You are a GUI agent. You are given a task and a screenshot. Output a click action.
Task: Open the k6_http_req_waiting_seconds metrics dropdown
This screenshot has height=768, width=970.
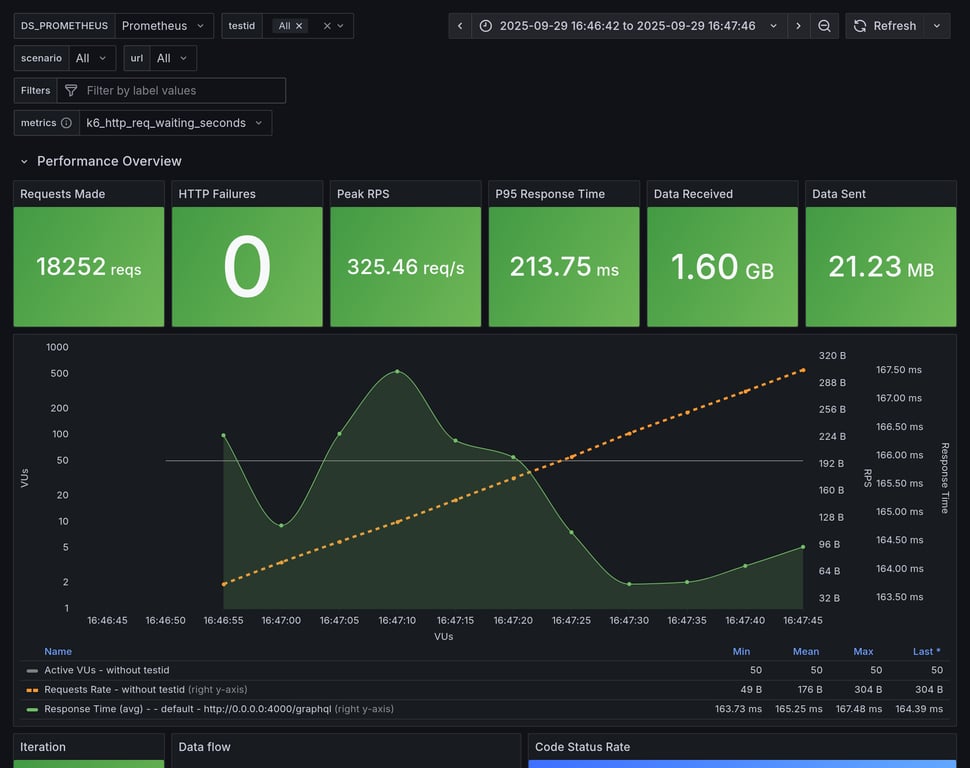click(x=175, y=123)
